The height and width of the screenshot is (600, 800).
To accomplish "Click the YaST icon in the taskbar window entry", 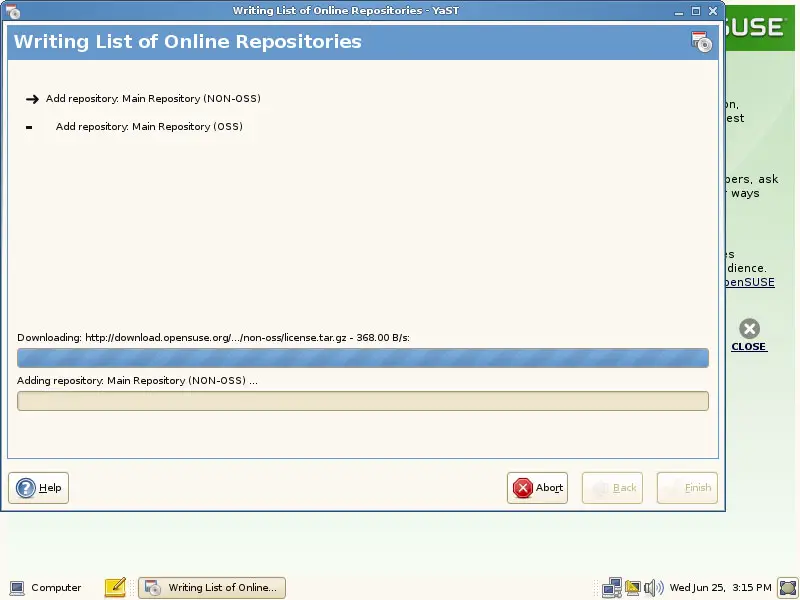I will (153, 588).
